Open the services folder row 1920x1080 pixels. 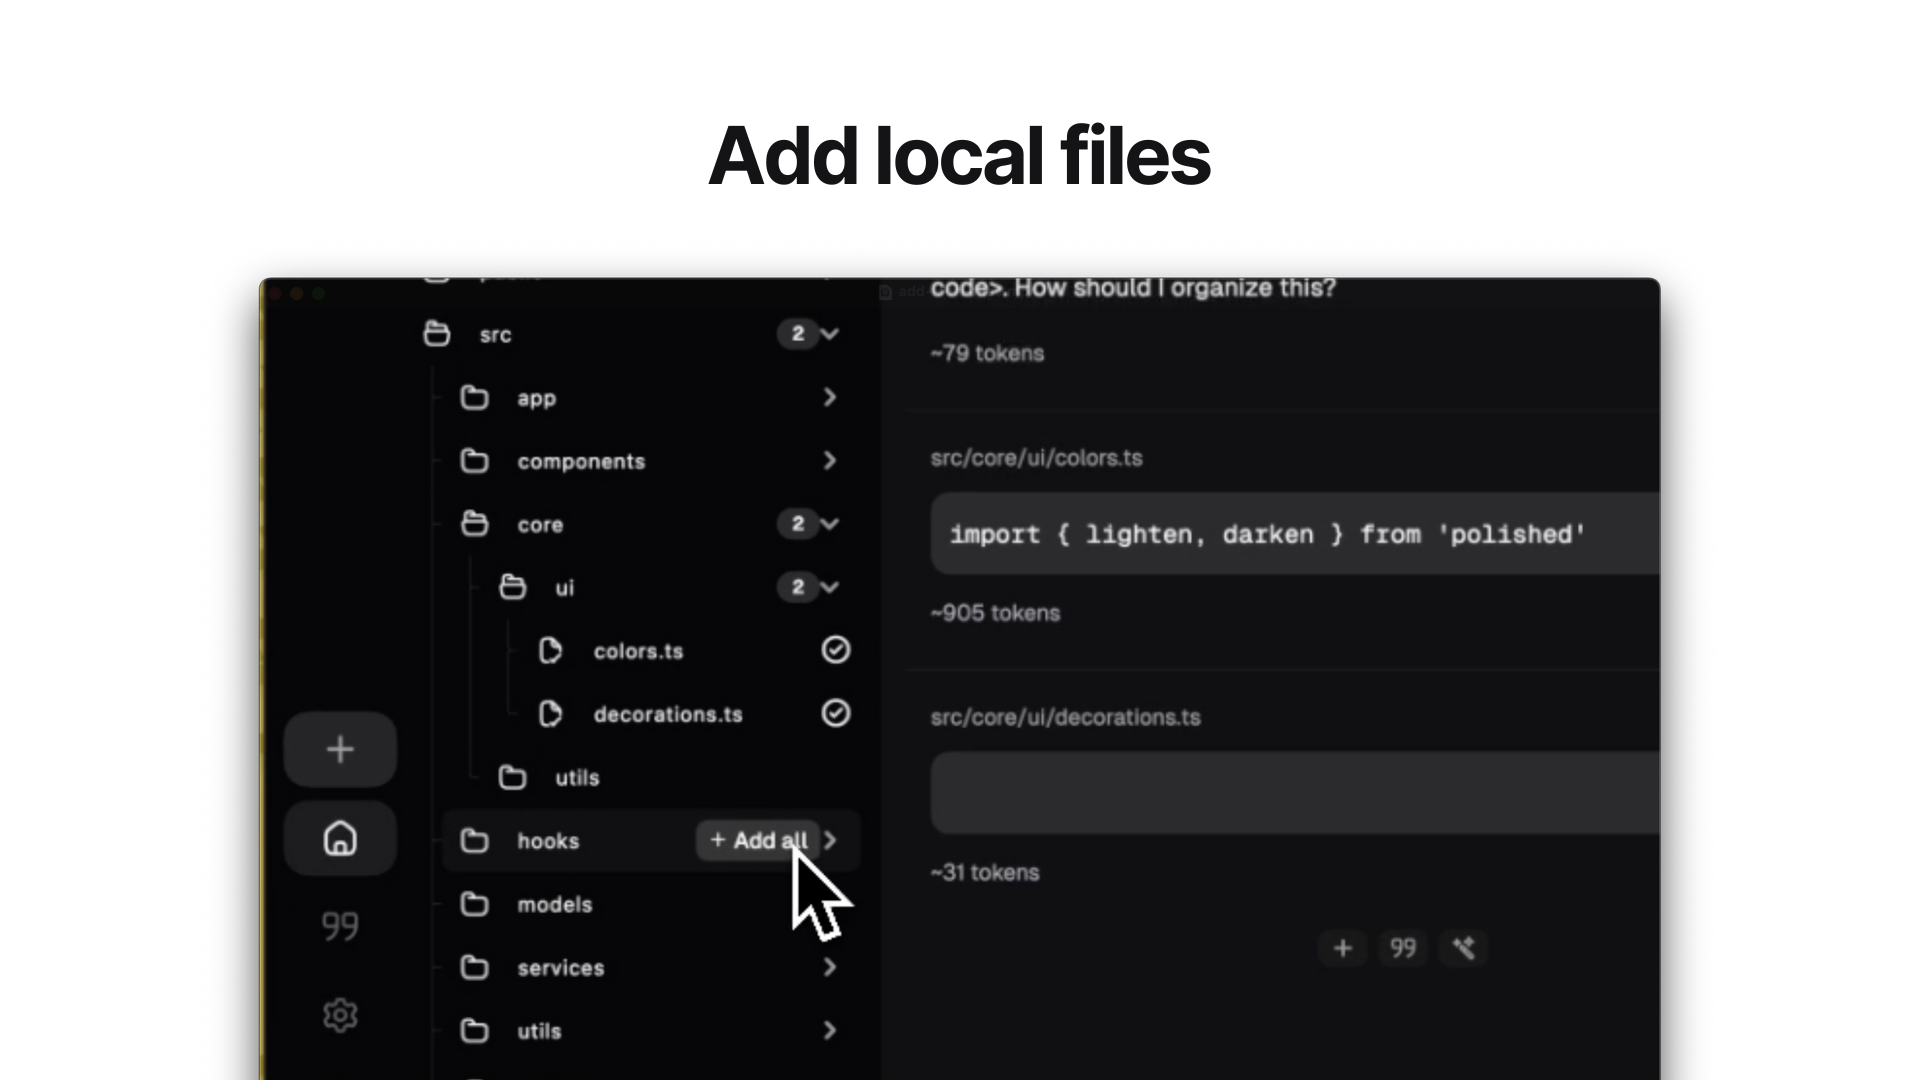[560, 967]
